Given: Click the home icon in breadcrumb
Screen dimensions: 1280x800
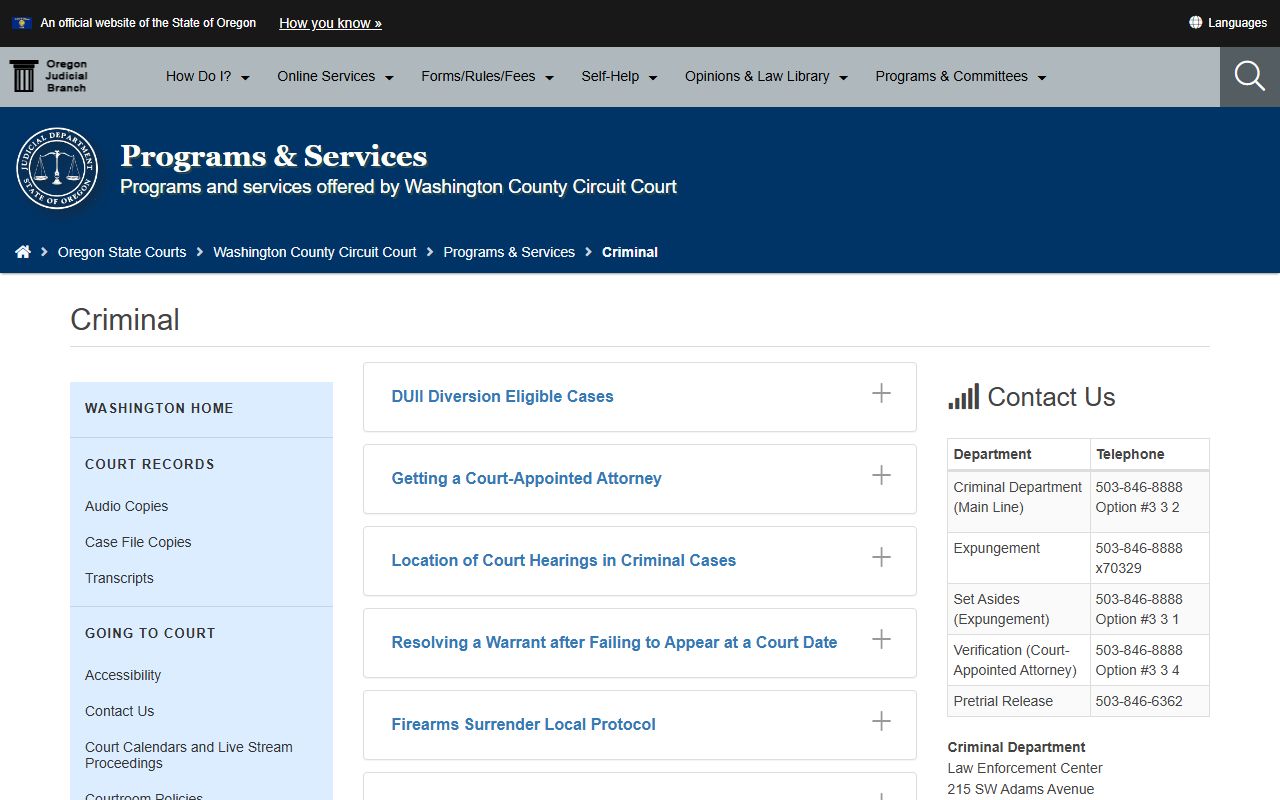Looking at the screenshot, I should 23,252.
